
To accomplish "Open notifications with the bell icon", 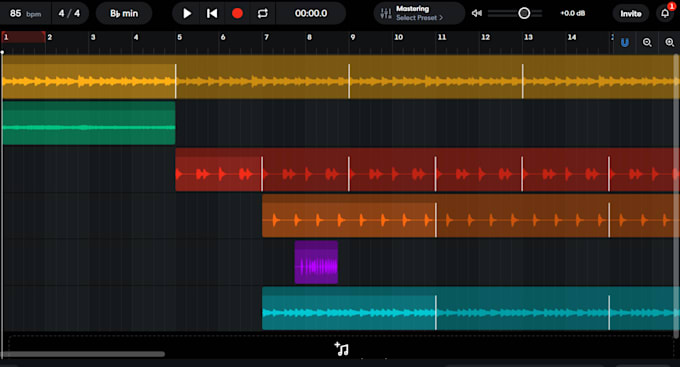I will 665,13.
